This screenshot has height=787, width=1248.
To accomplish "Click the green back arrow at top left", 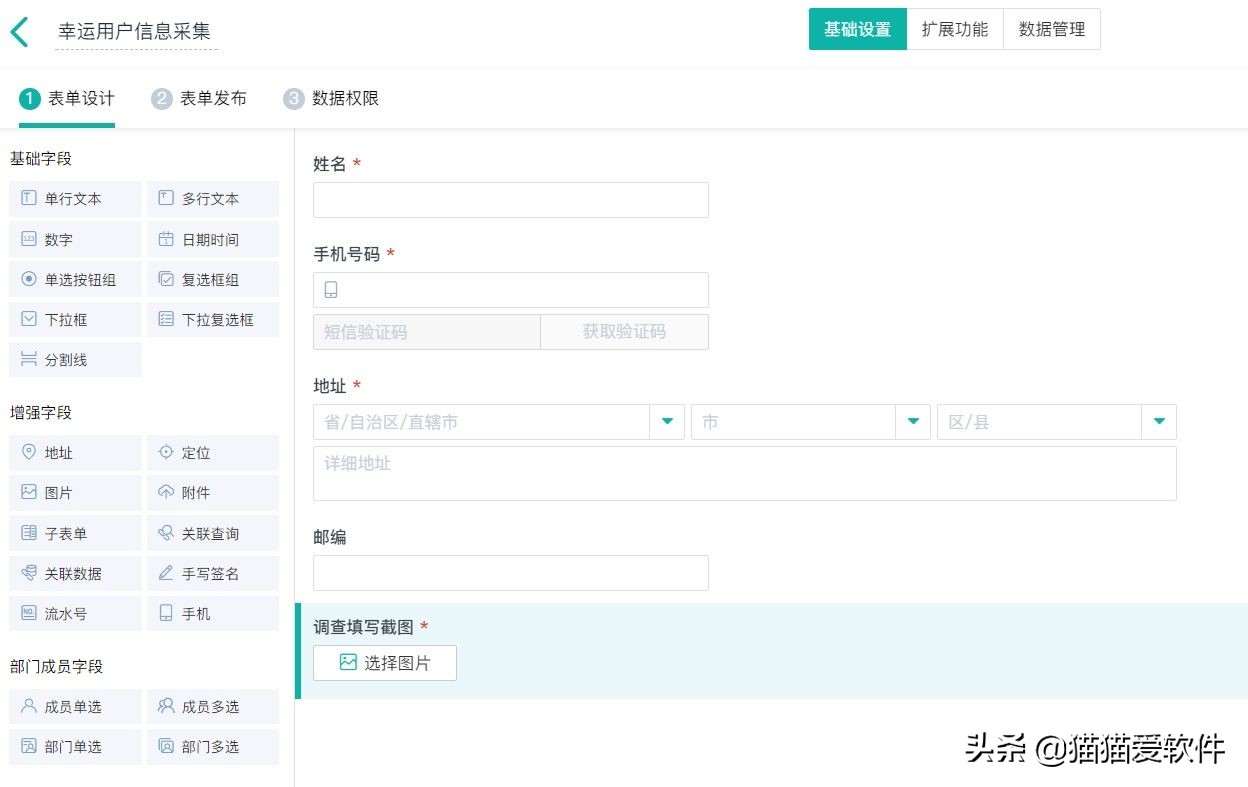I will (20, 29).
